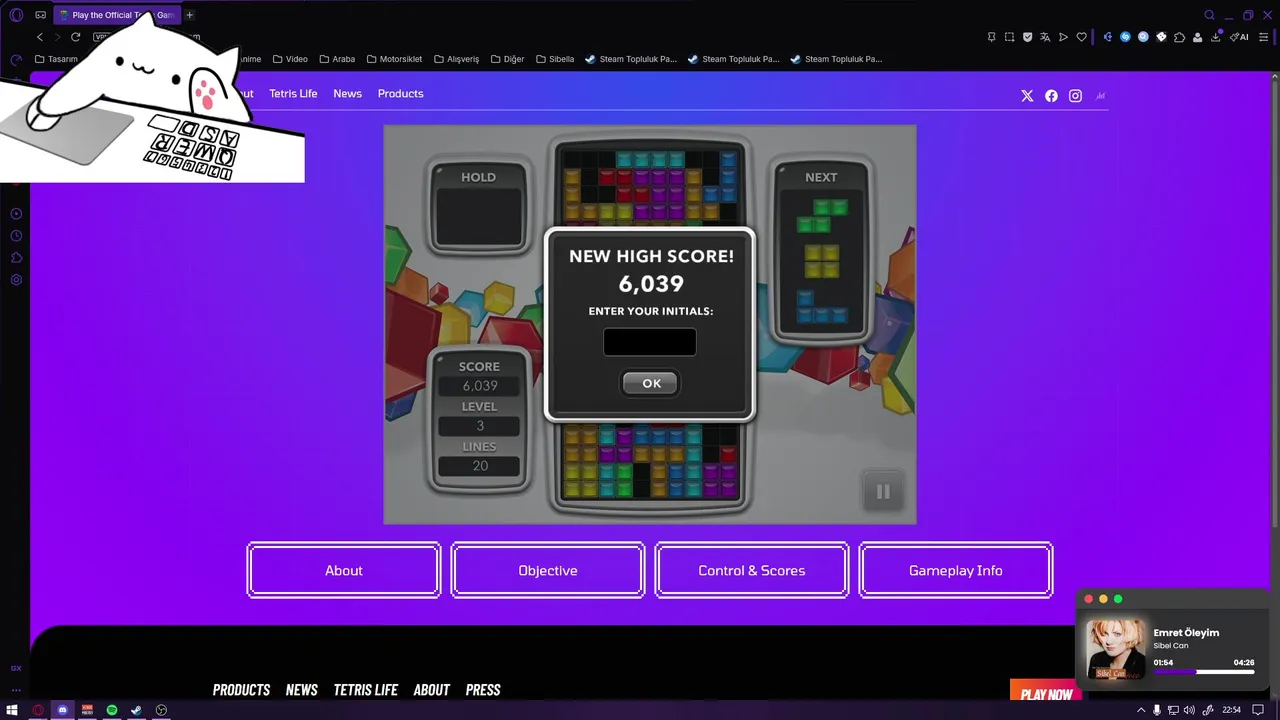The image size is (1280, 720).
Task: Open the page translate icon
Action: click(1045, 37)
